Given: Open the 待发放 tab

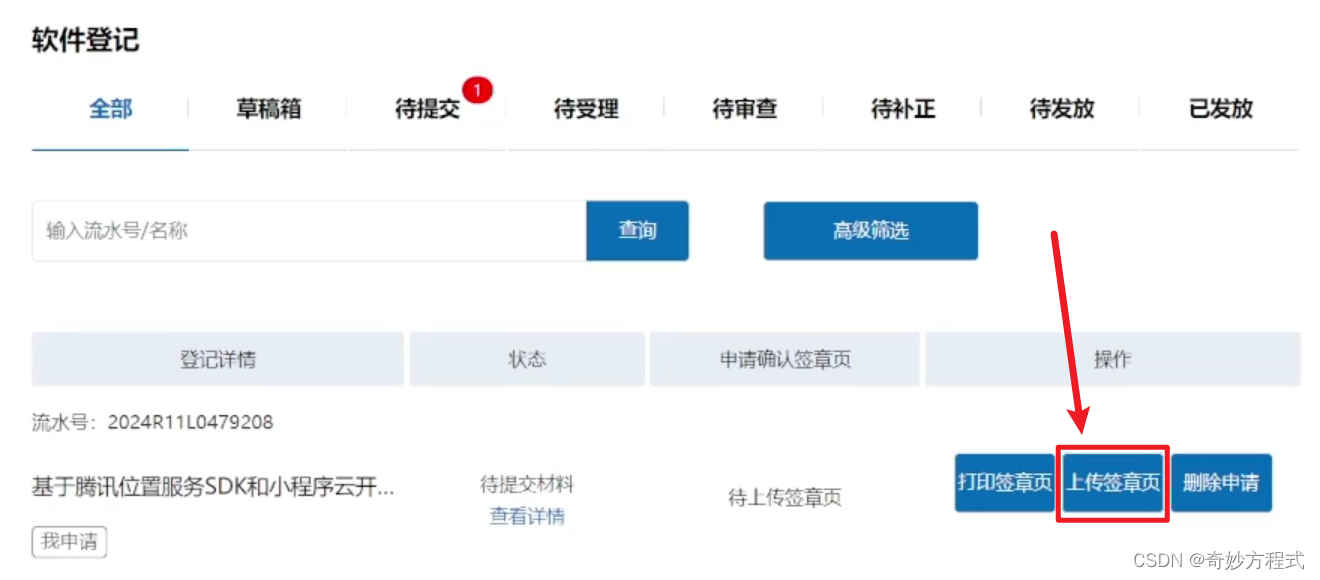Looking at the screenshot, I should click(x=1062, y=110).
